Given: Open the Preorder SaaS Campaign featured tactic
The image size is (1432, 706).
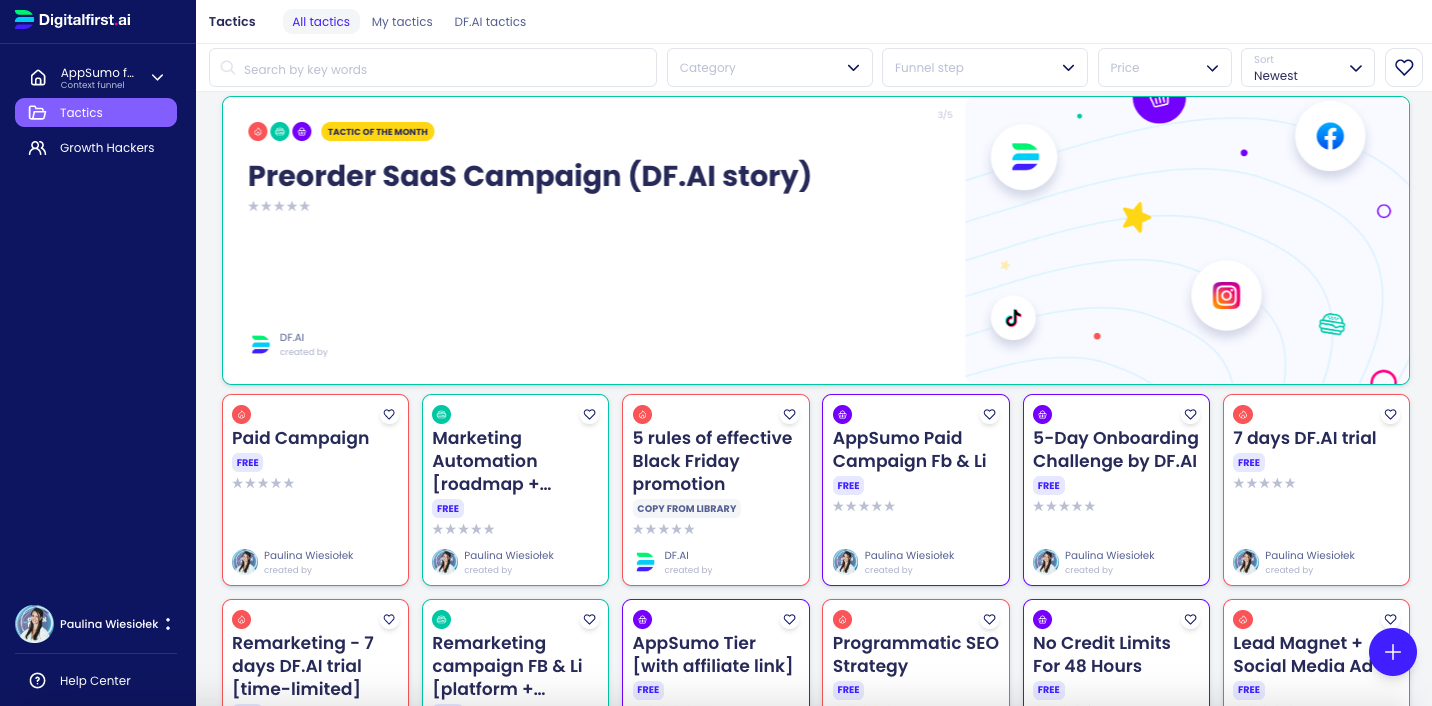Looking at the screenshot, I should click(529, 176).
